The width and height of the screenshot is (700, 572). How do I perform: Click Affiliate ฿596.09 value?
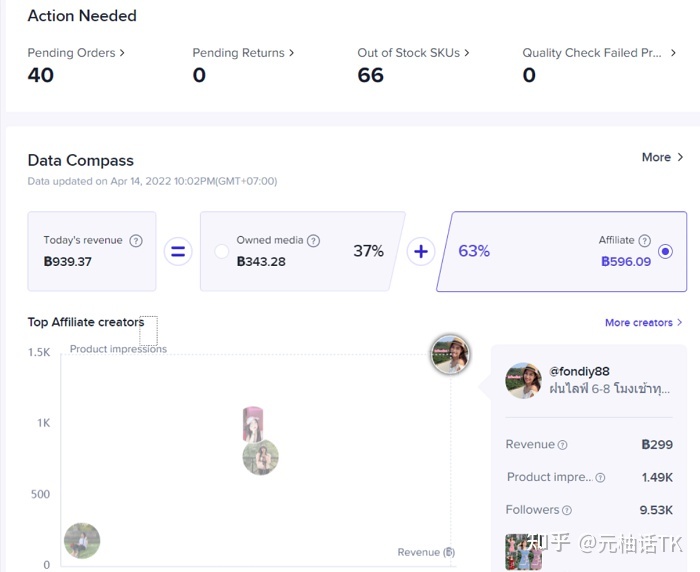click(626, 262)
